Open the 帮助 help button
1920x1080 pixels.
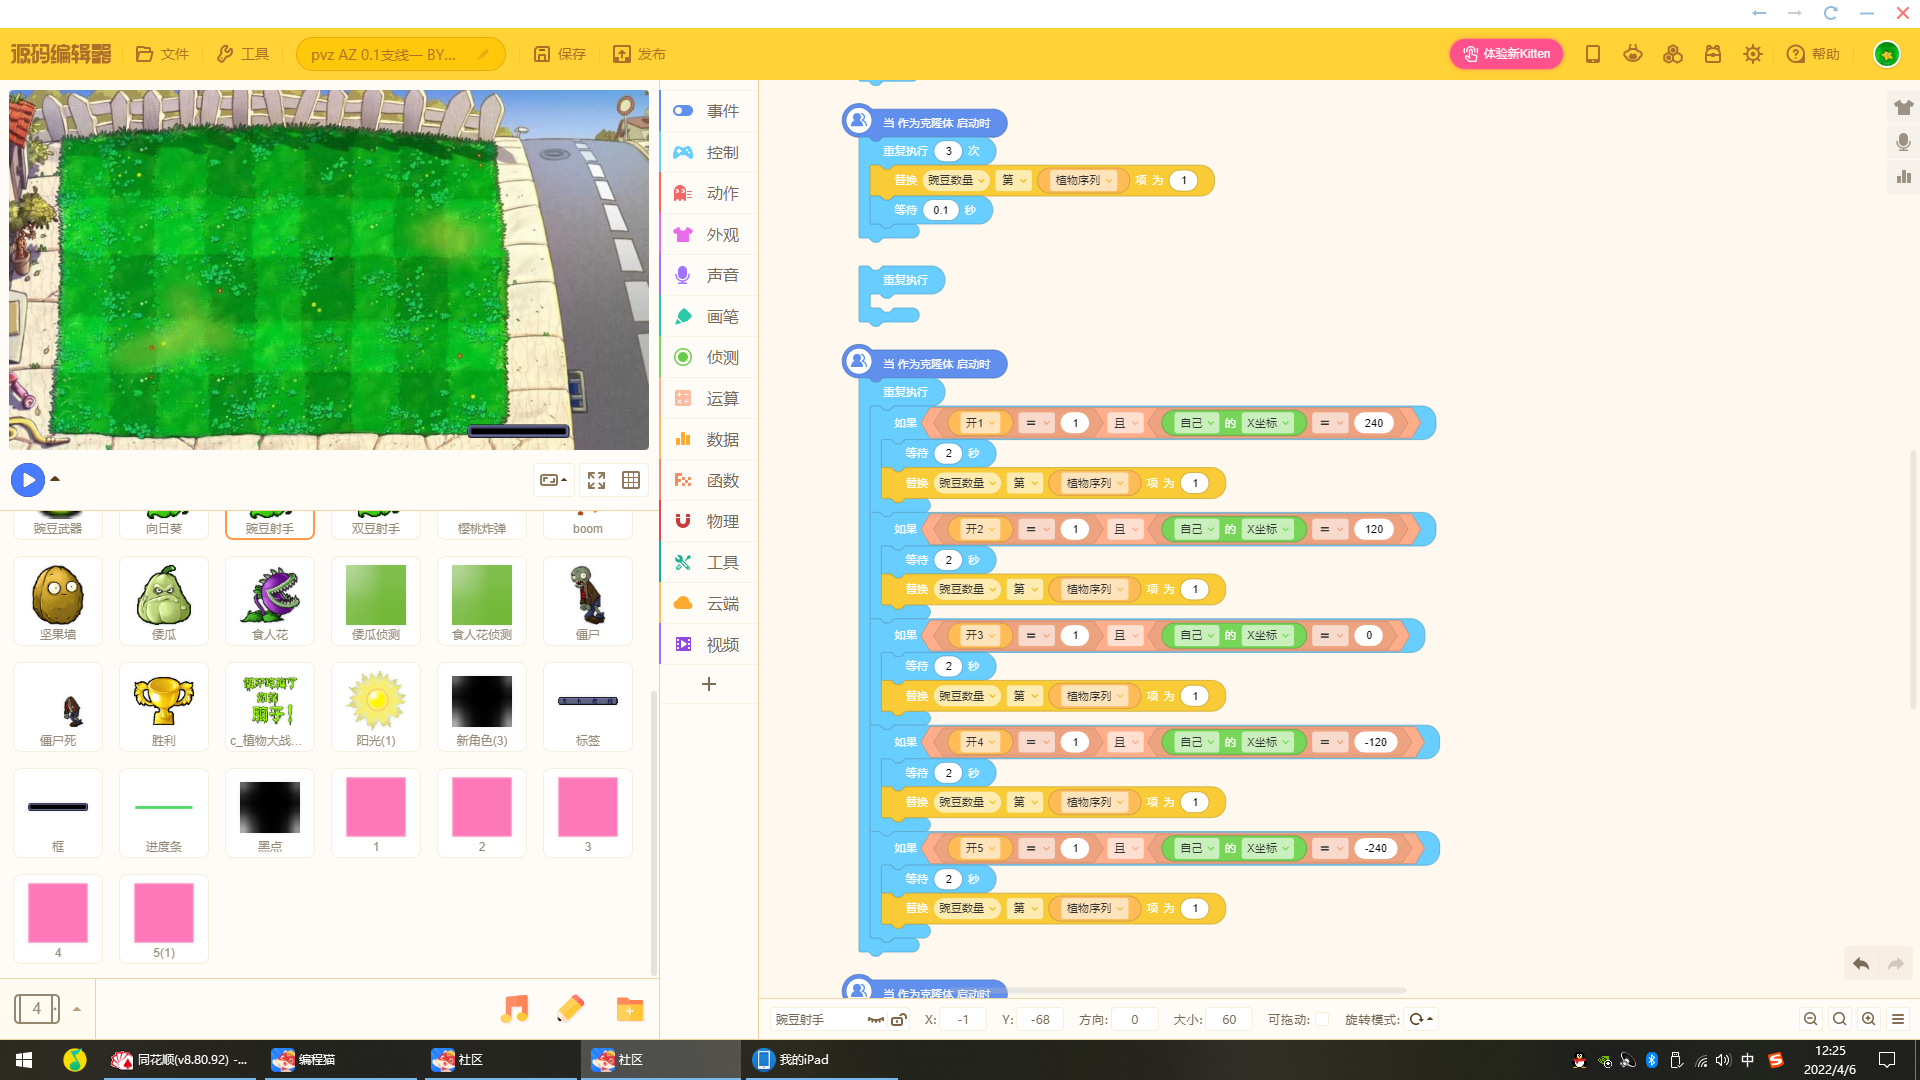(1813, 54)
